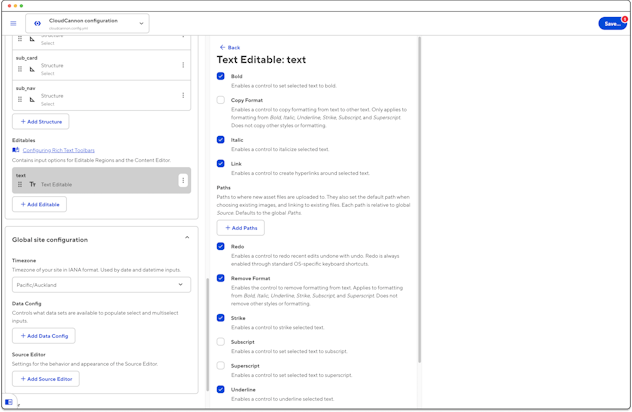Select the sub_card structure row
This screenshot has height=412, width=632.
tap(102, 65)
